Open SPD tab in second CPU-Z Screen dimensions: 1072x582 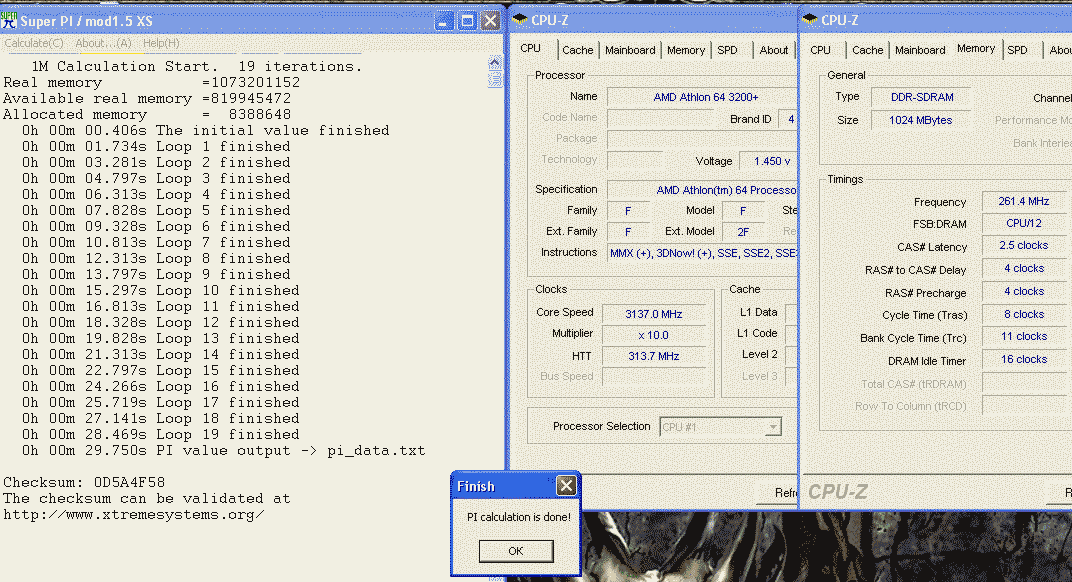(x=1017, y=50)
